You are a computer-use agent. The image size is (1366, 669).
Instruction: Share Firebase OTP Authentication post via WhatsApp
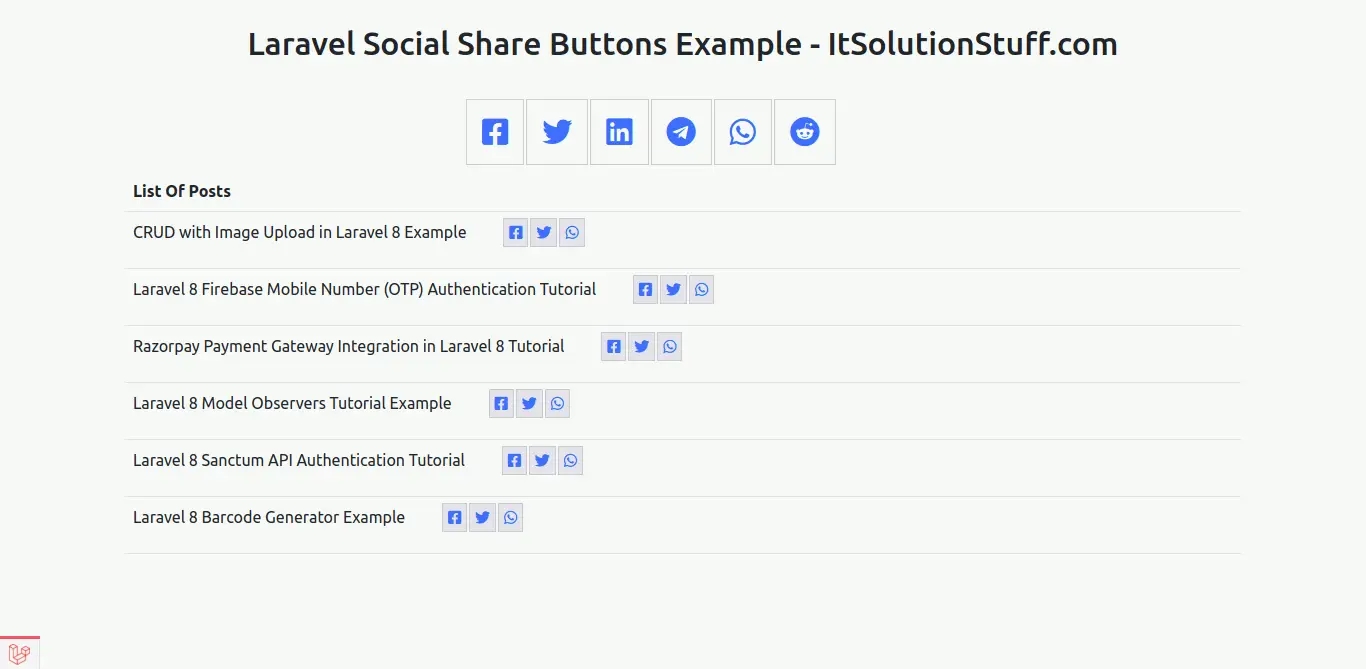click(x=702, y=290)
